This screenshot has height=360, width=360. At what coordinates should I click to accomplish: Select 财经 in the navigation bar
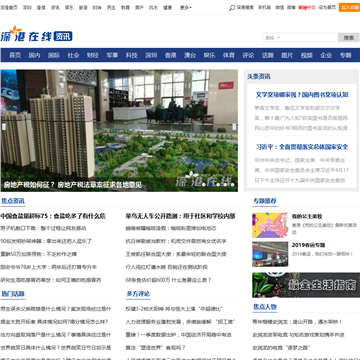point(93,55)
